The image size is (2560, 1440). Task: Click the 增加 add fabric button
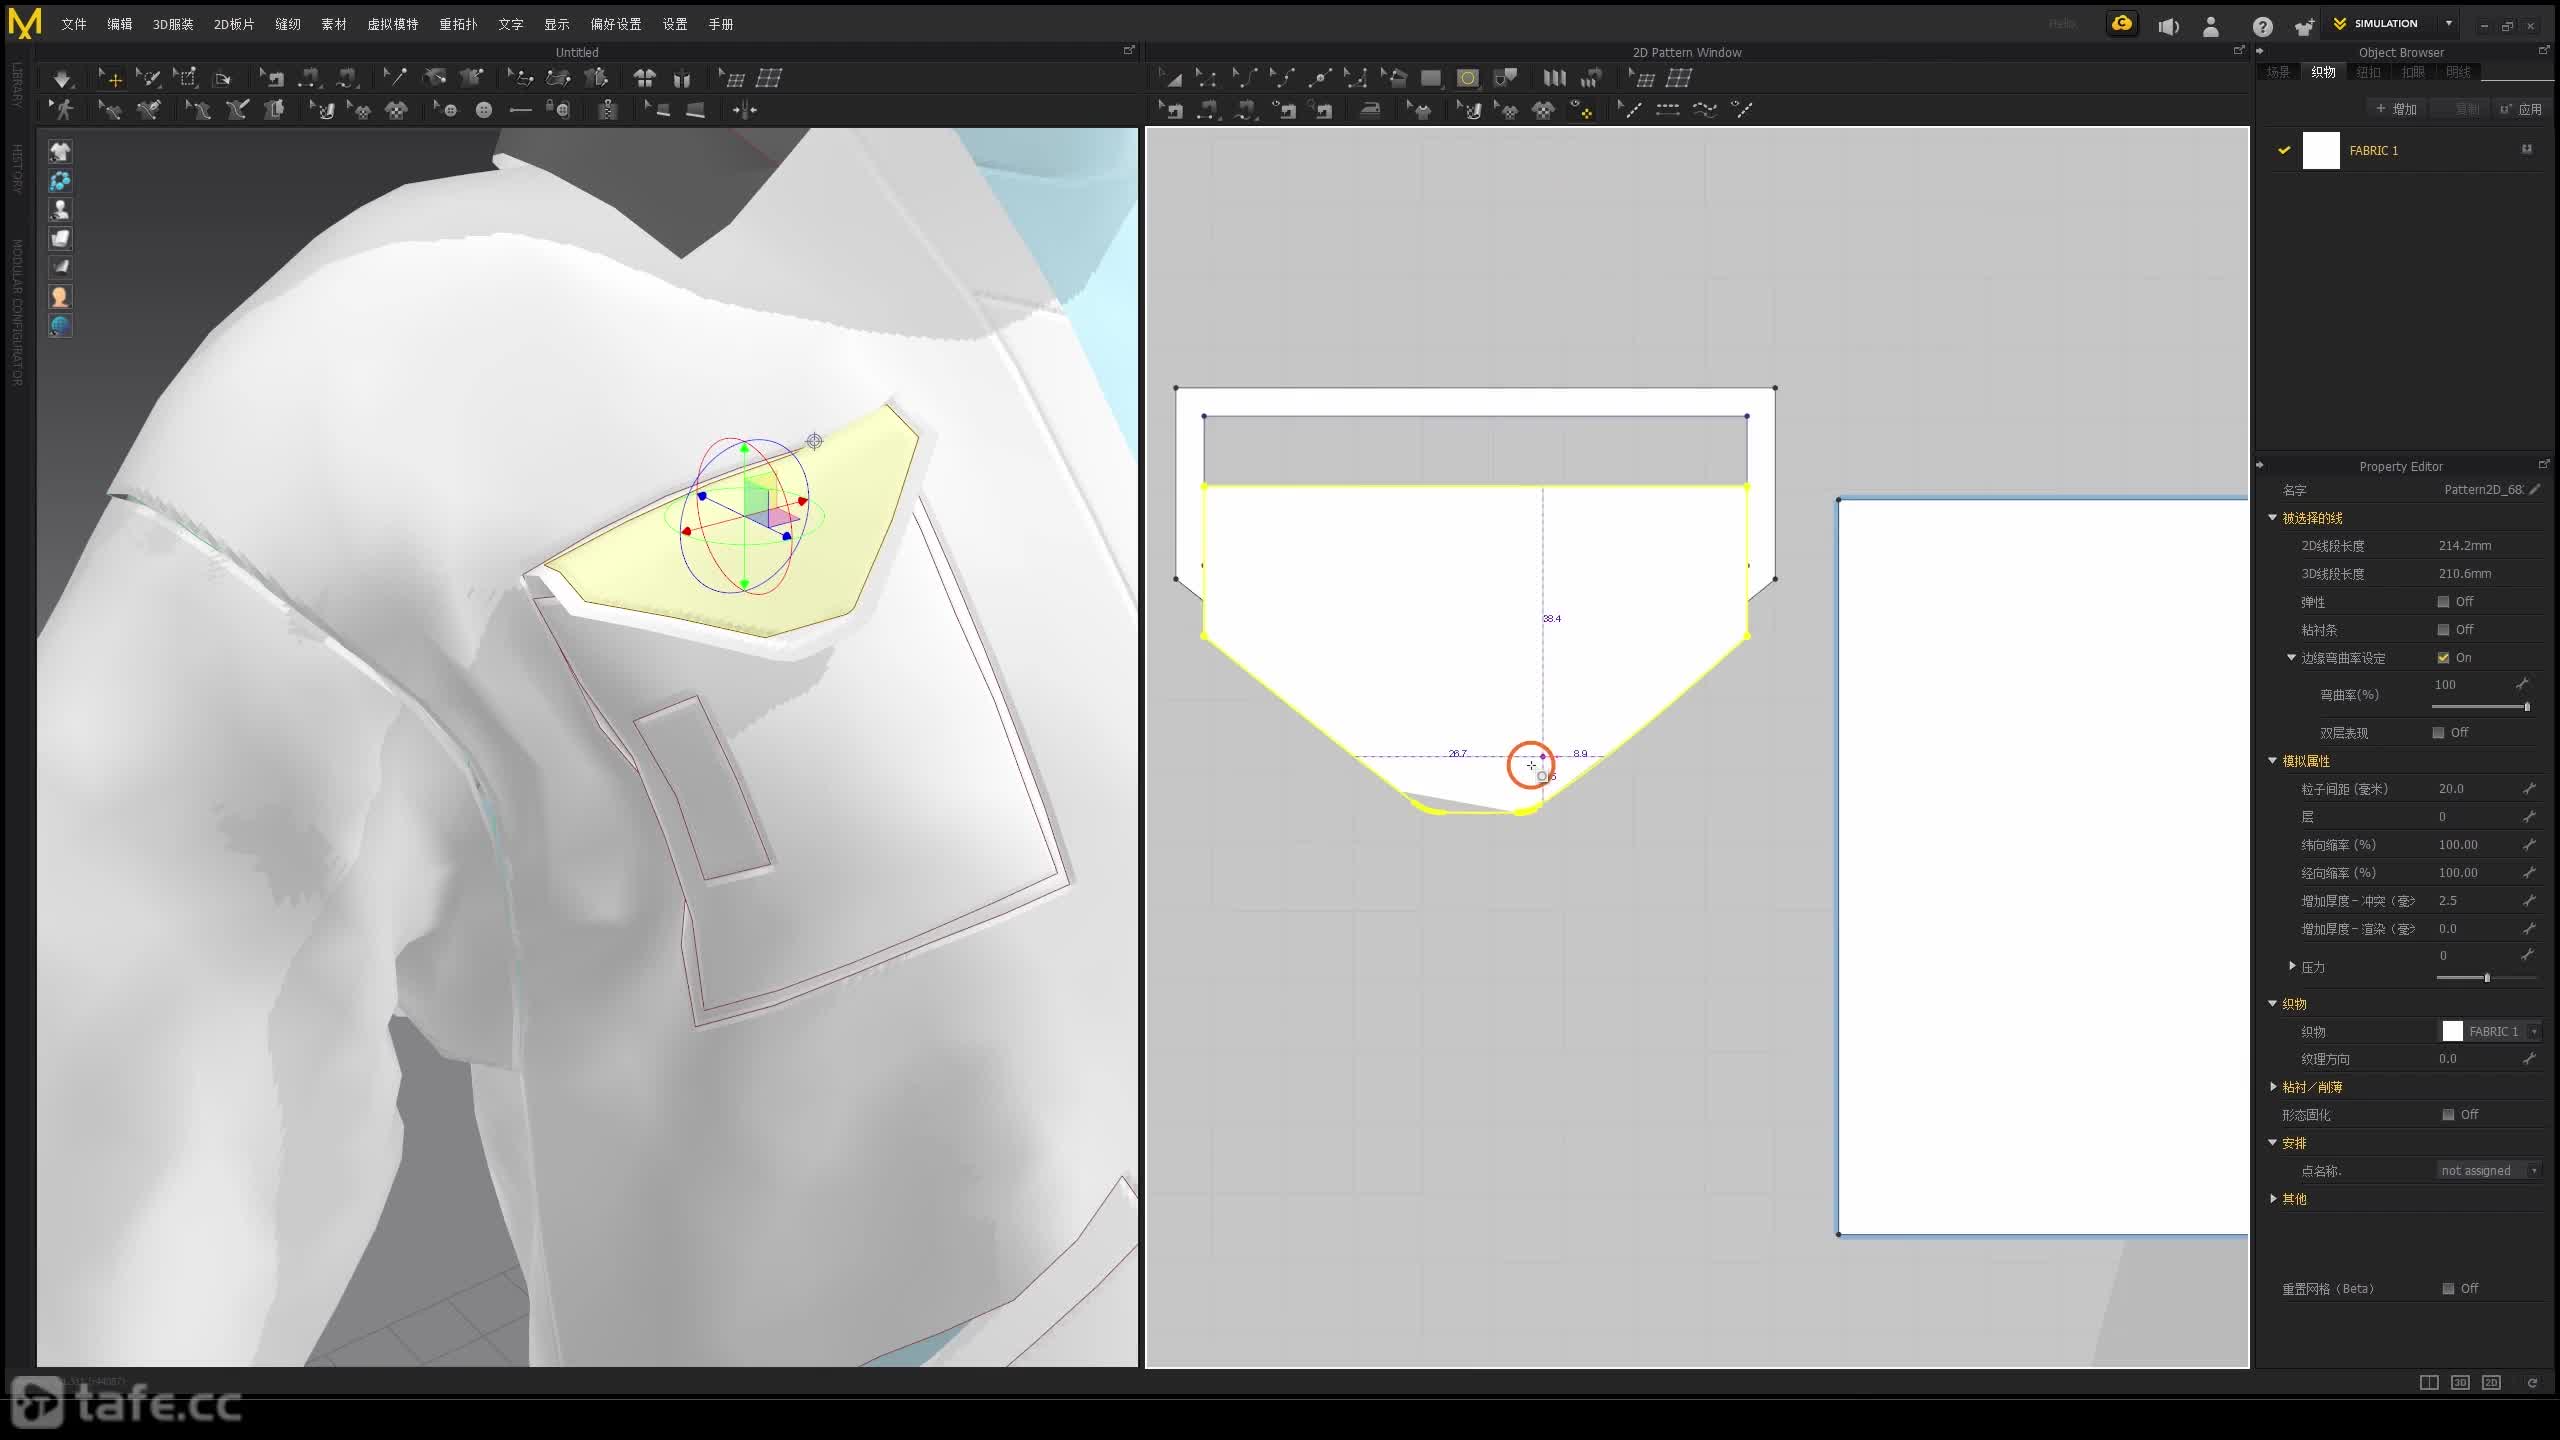click(2396, 109)
